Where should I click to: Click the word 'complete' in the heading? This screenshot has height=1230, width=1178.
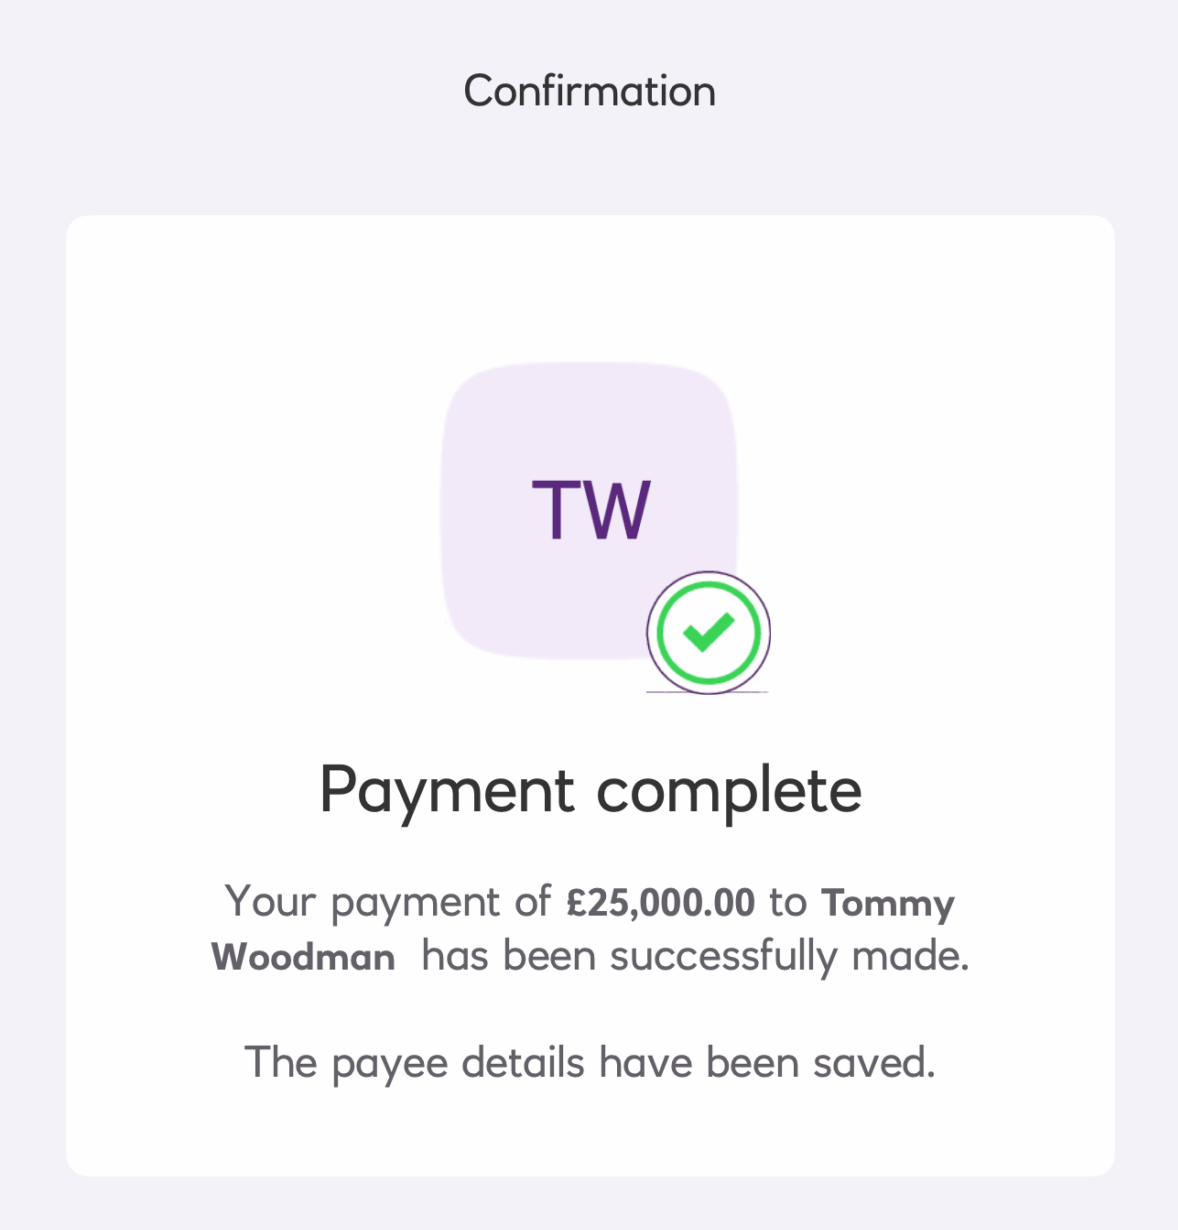tap(728, 790)
